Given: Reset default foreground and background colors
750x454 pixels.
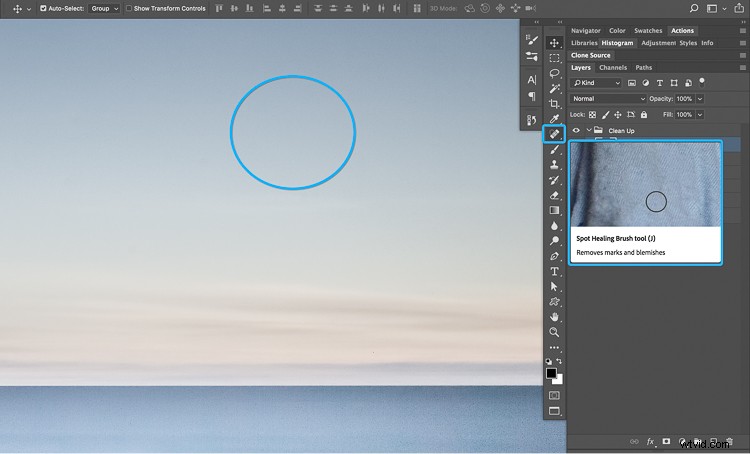Looking at the screenshot, I should [549, 362].
